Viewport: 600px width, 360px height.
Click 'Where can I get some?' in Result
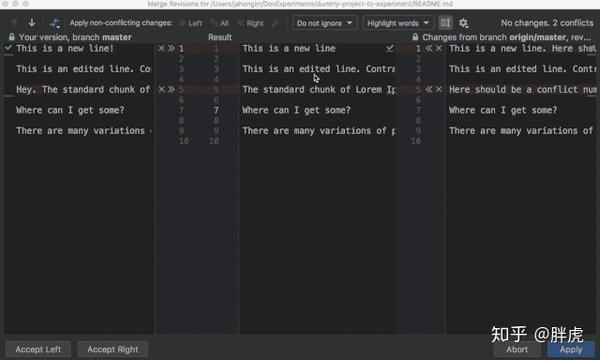click(x=296, y=110)
